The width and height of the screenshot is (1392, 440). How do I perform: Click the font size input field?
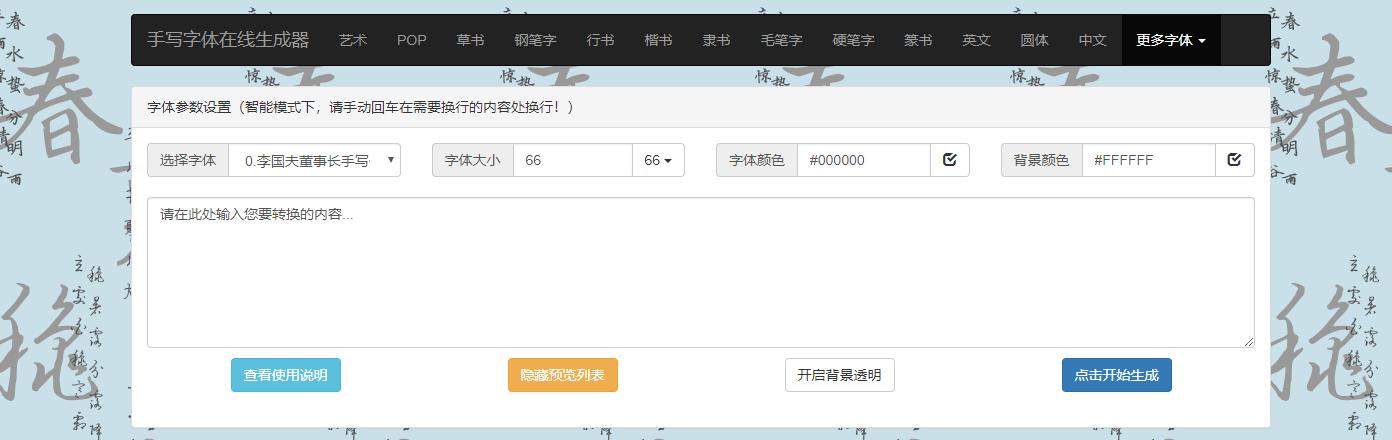(x=573, y=160)
